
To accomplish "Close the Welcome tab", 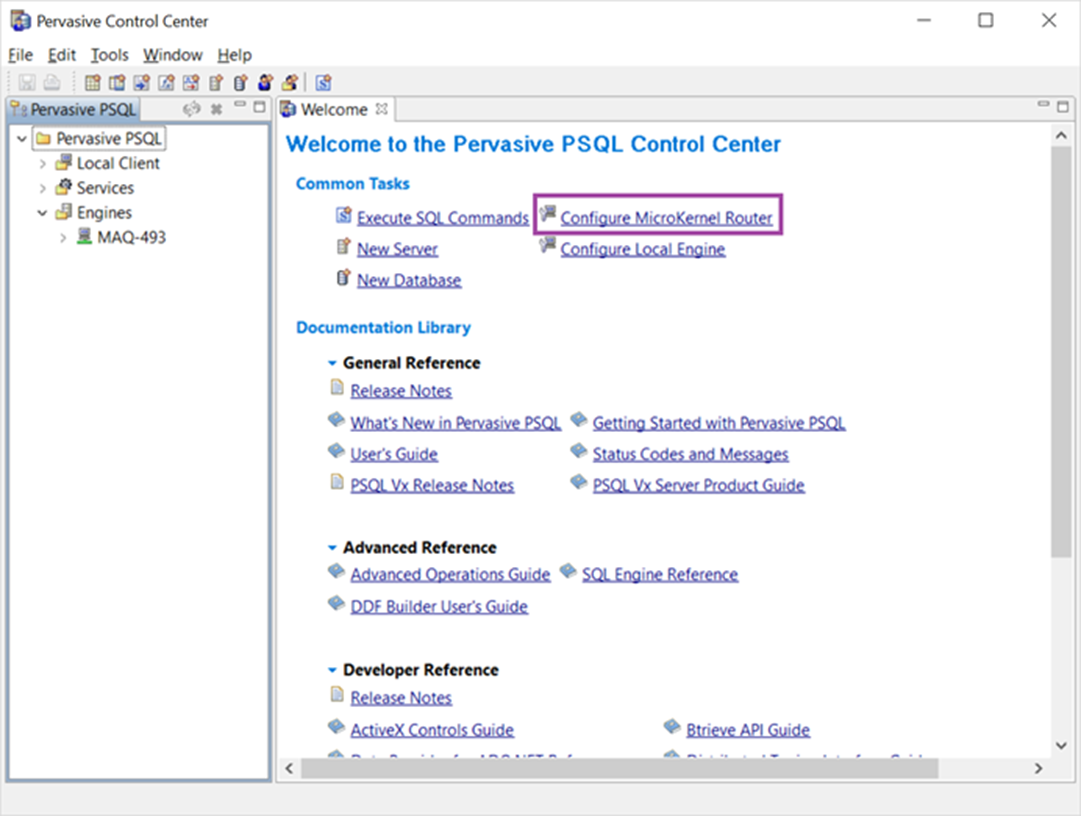I will click(x=381, y=109).
